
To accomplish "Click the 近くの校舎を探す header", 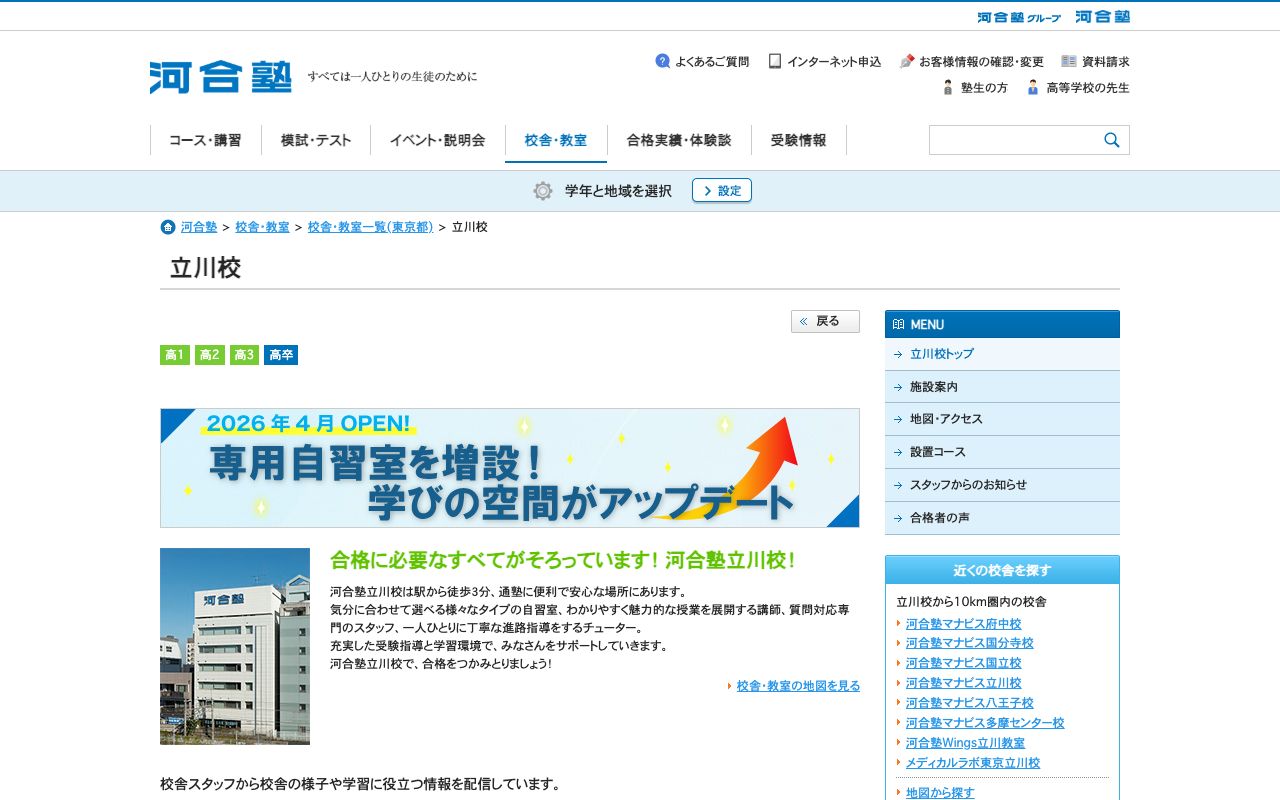I will 1002,570.
